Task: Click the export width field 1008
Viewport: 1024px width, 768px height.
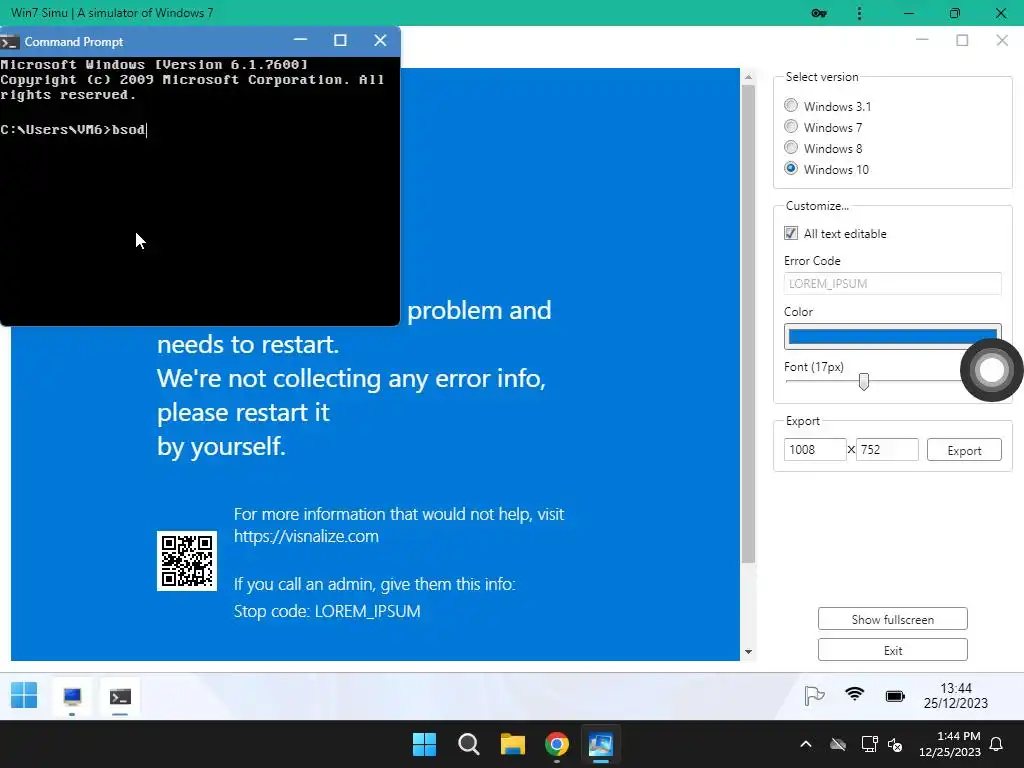Action: pyautogui.click(x=814, y=449)
